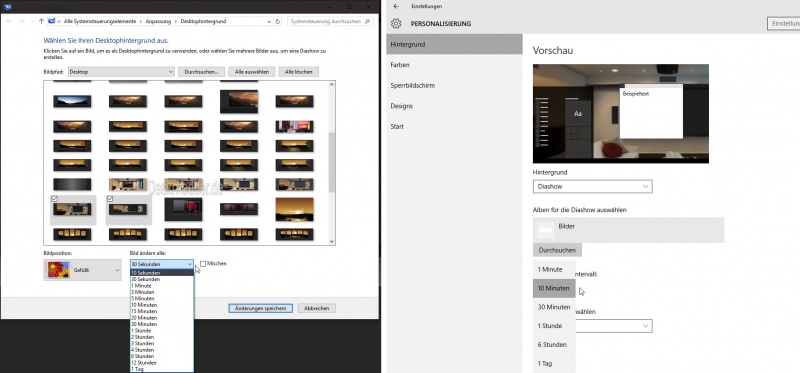The height and width of the screenshot is (373, 800).
Task: Click the wallpaper list vertical scrollbar
Action: click(x=332, y=163)
